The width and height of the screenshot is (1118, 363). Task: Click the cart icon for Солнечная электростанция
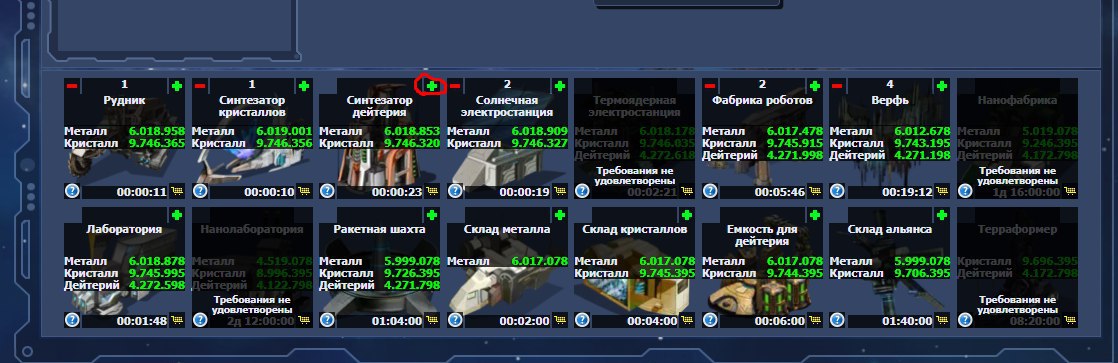[560, 191]
